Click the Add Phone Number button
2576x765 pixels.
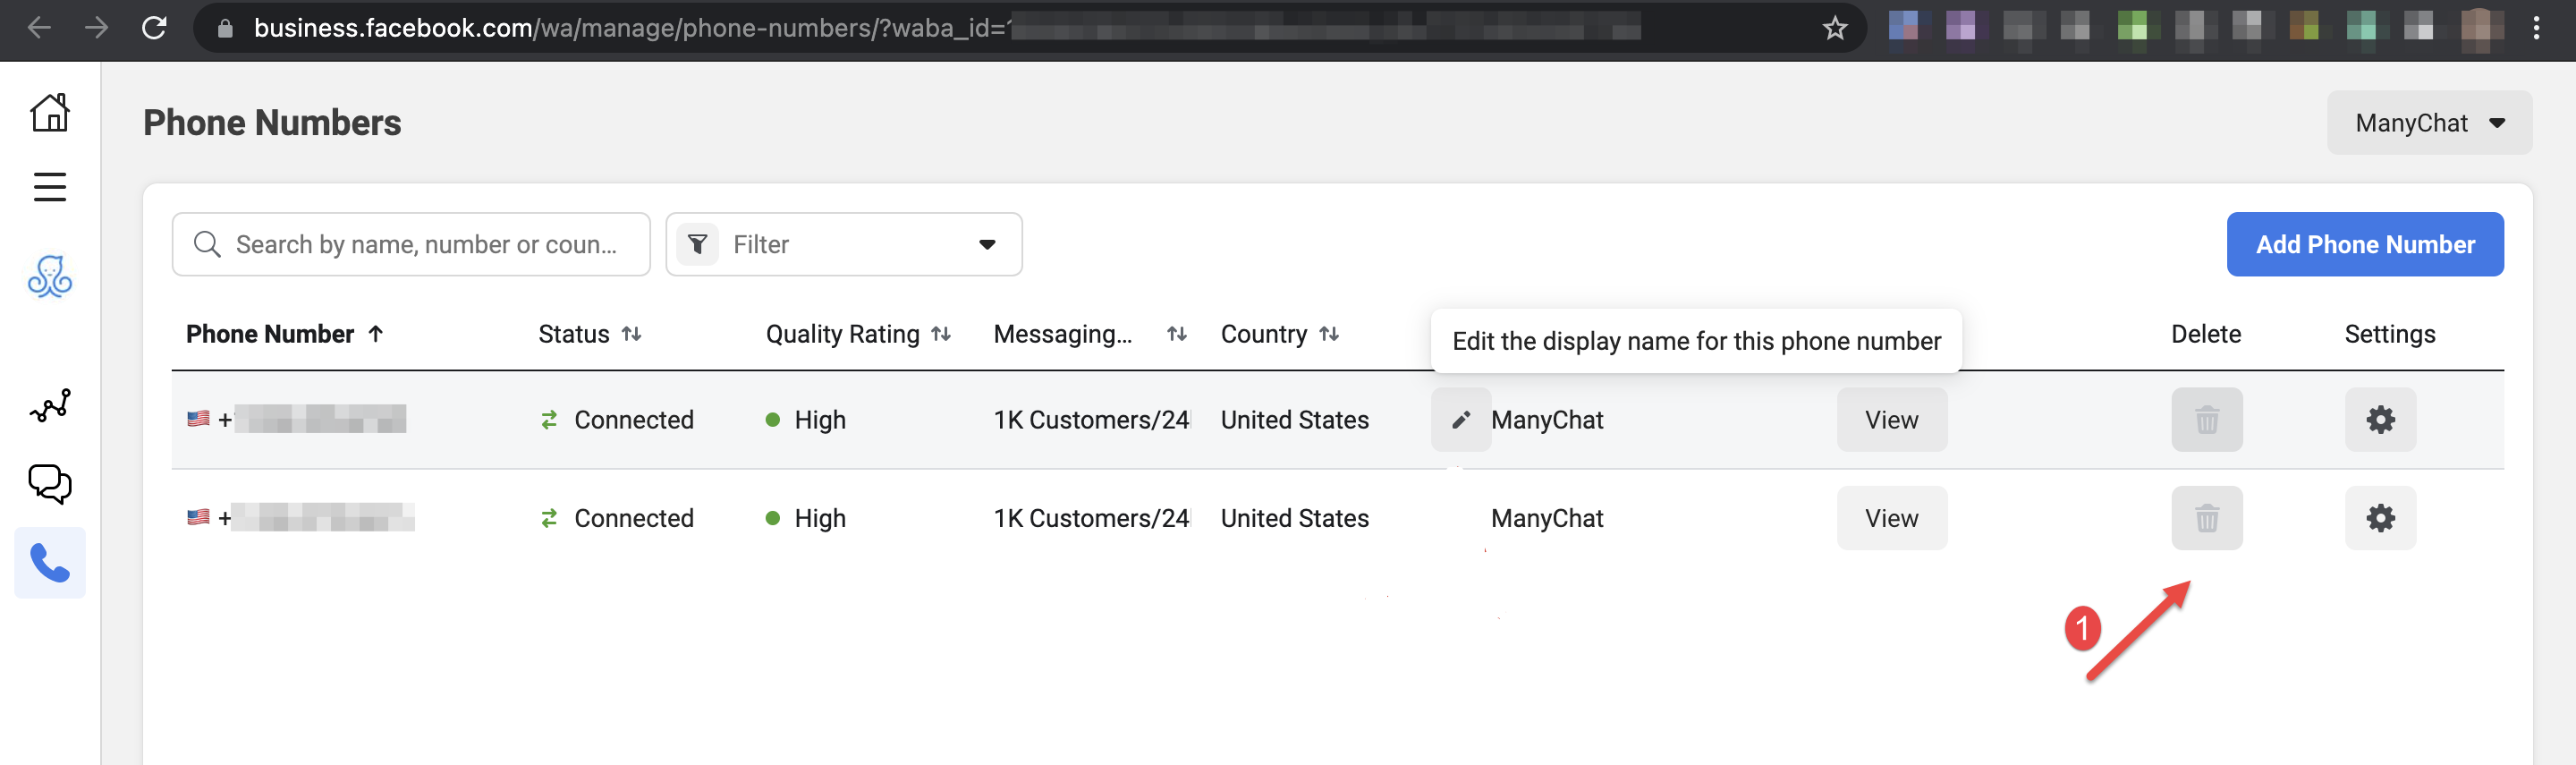[2364, 244]
